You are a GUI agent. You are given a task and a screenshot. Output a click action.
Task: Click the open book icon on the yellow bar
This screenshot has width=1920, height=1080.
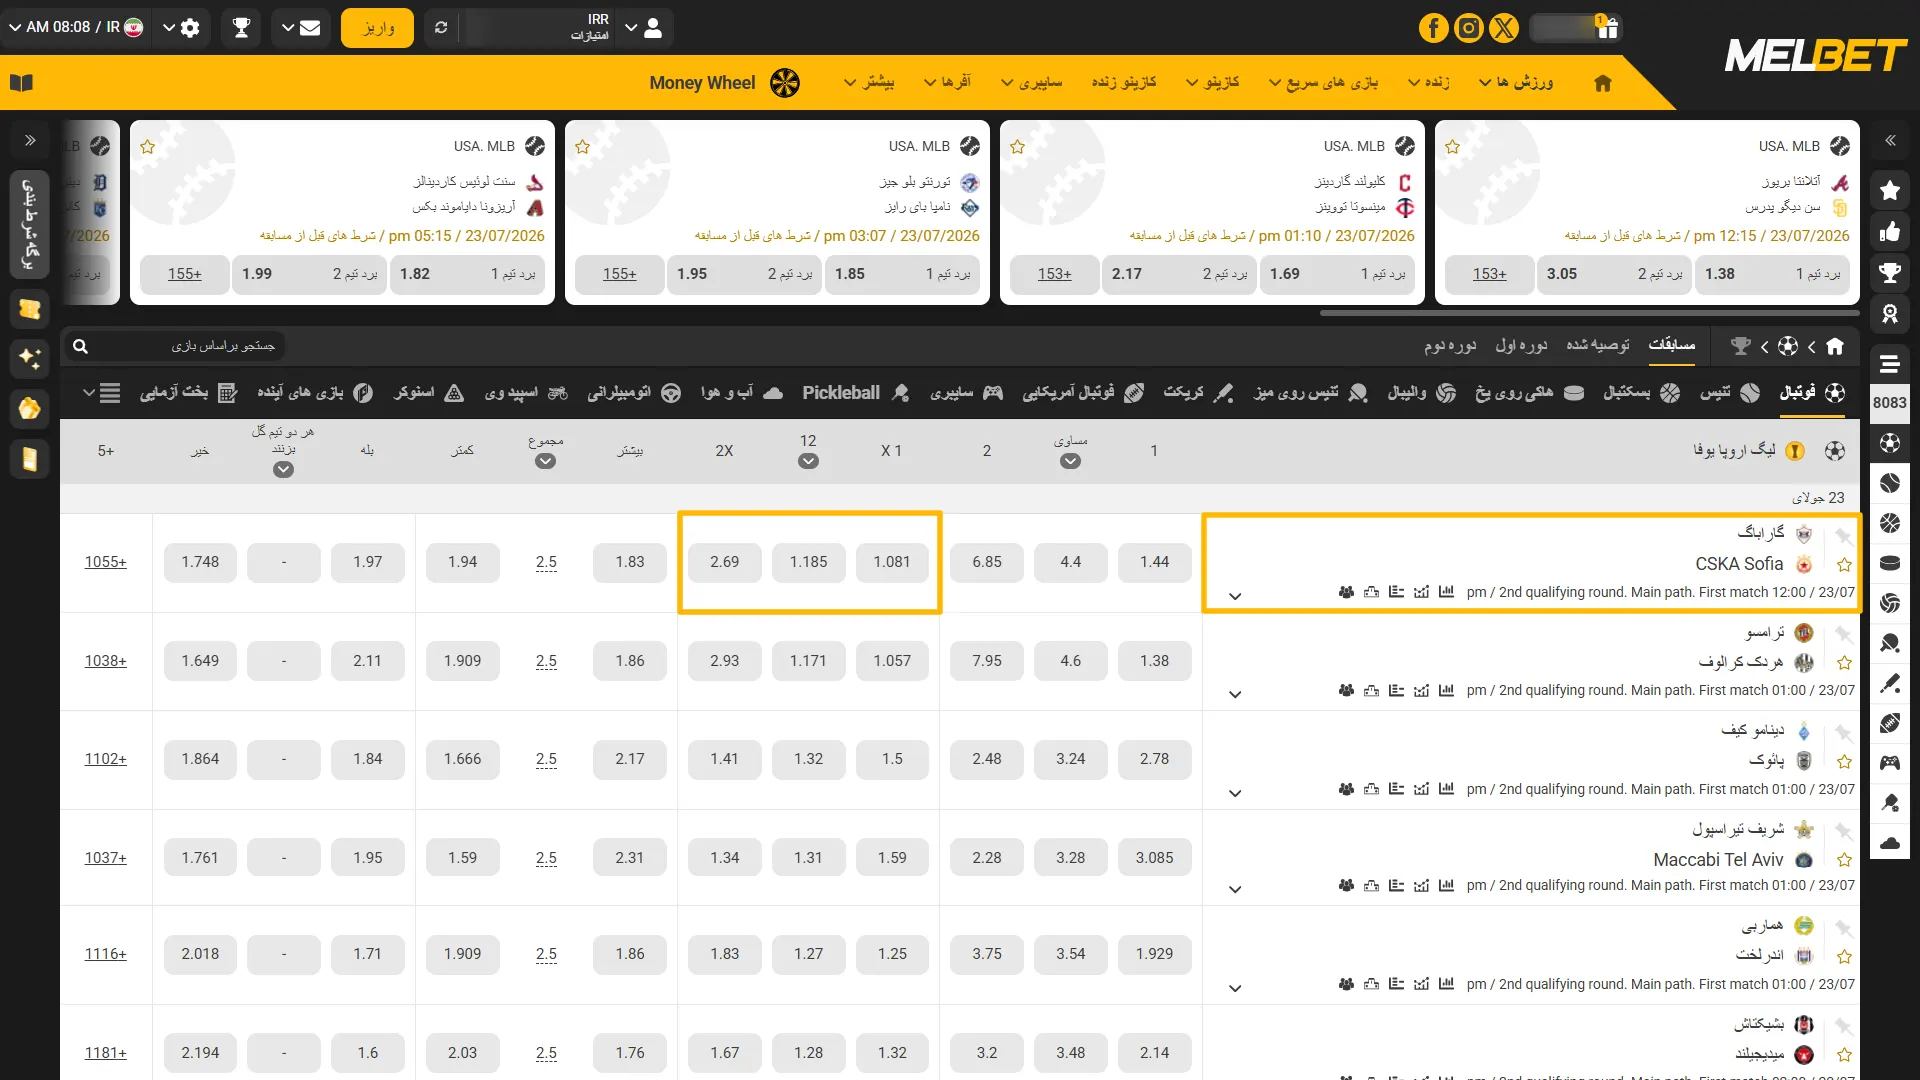22,83
